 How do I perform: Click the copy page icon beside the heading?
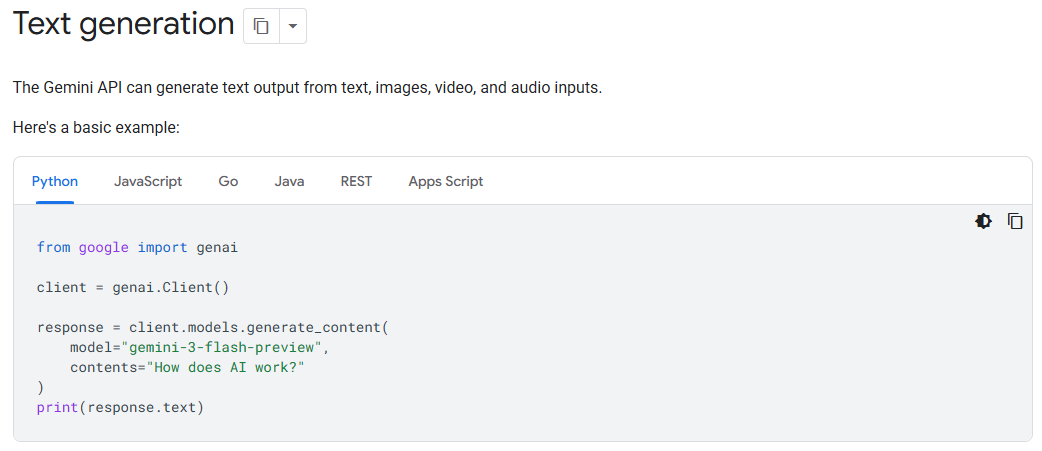pos(261,27)
